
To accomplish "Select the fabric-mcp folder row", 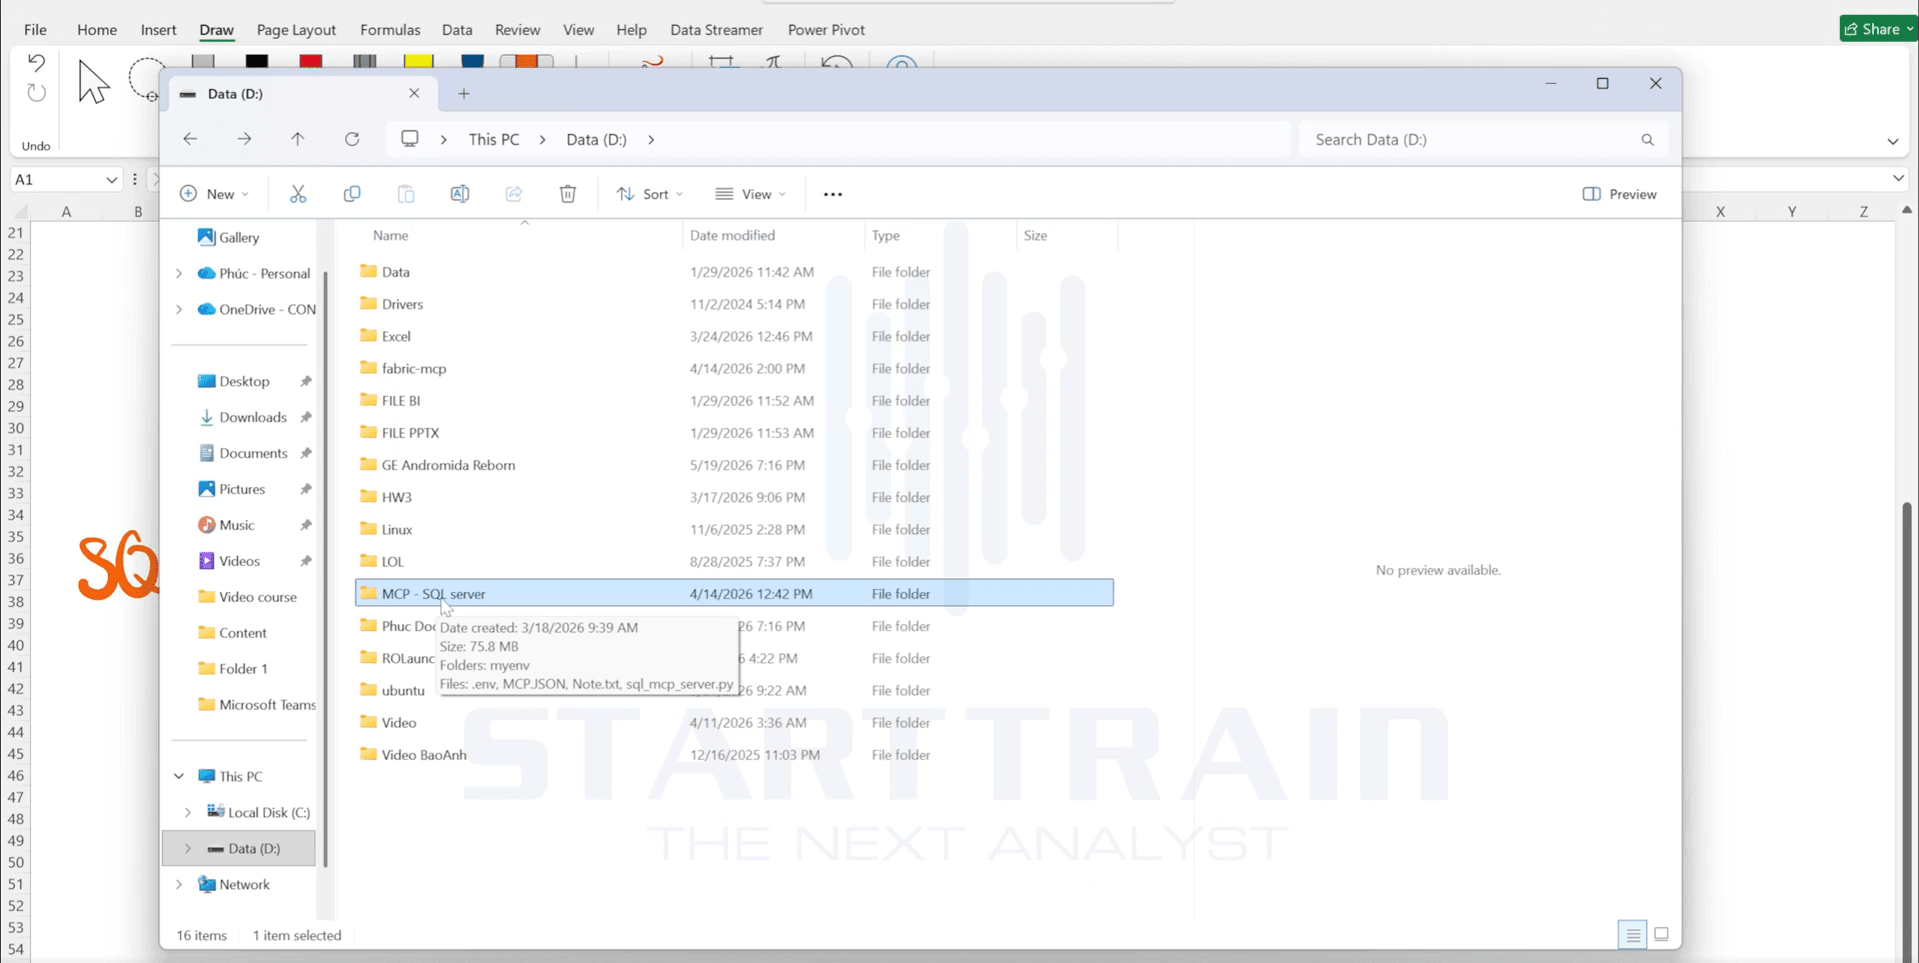I will [x=734, y=369].
